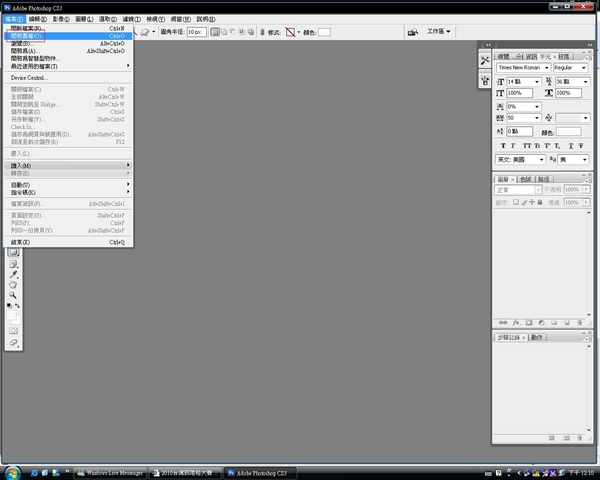Switch to 色版 channels tab

(526, 179)
